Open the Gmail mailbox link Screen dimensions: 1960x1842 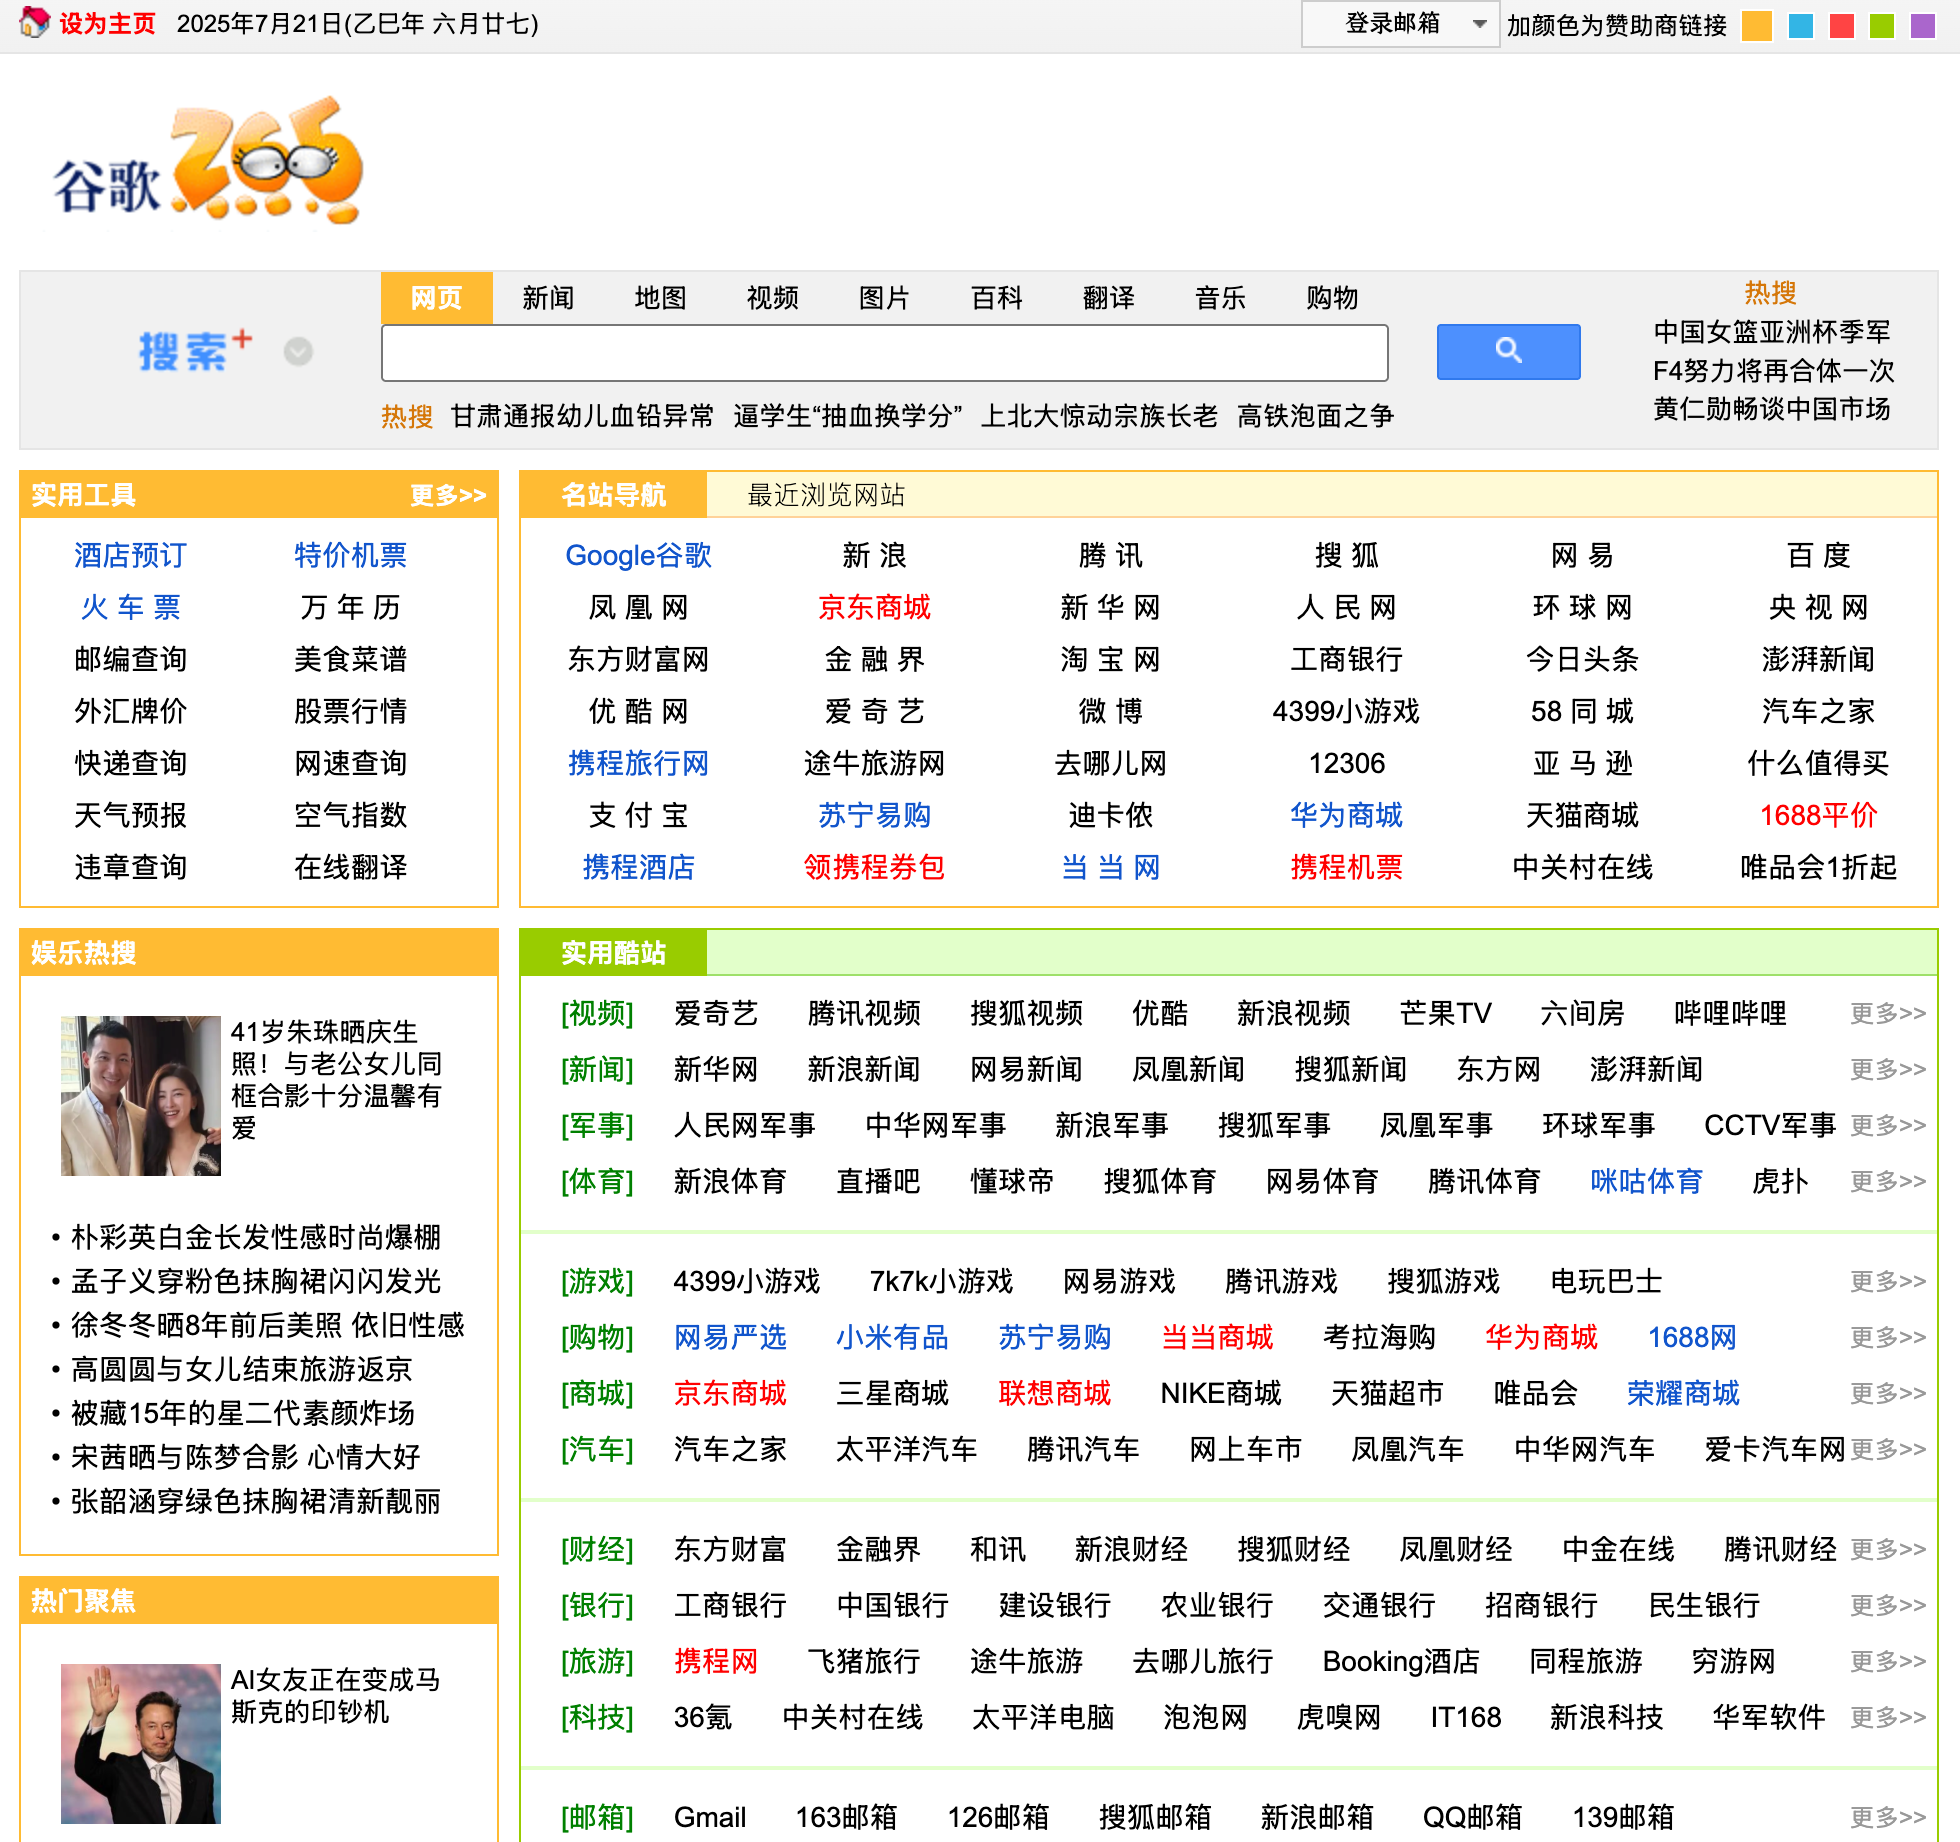click(x=709, y=1817)
